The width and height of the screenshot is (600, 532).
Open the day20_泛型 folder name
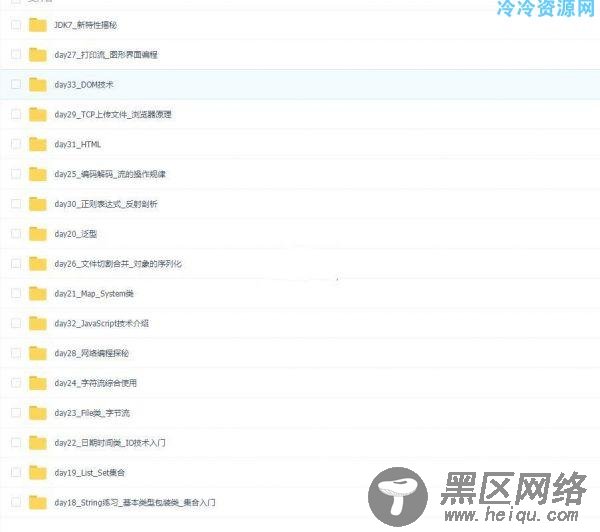pyautogui.click(x=76, y=234)
